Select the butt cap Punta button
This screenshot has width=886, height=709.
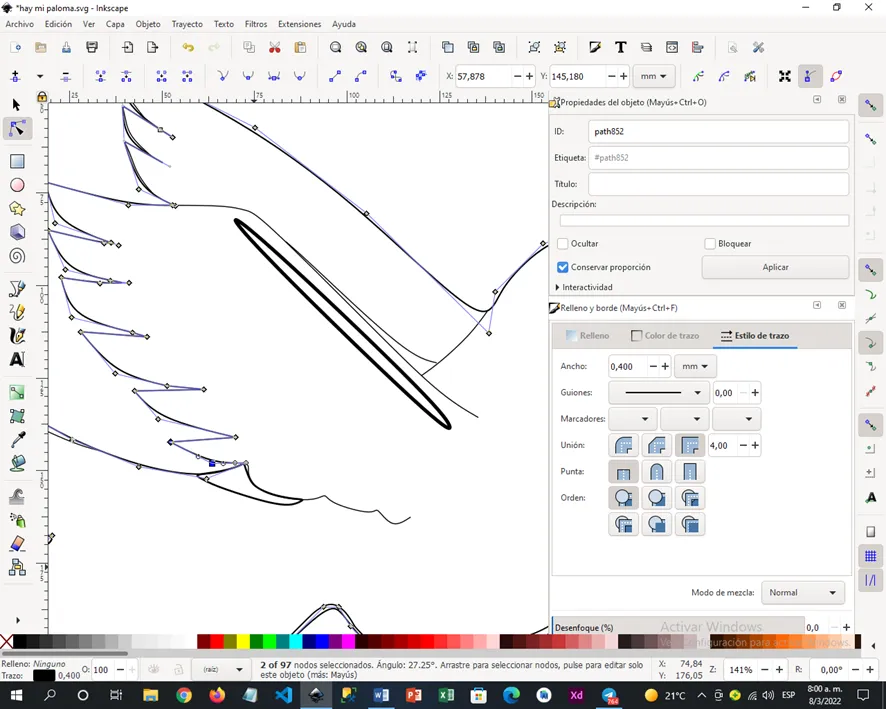tap(623, 472)
